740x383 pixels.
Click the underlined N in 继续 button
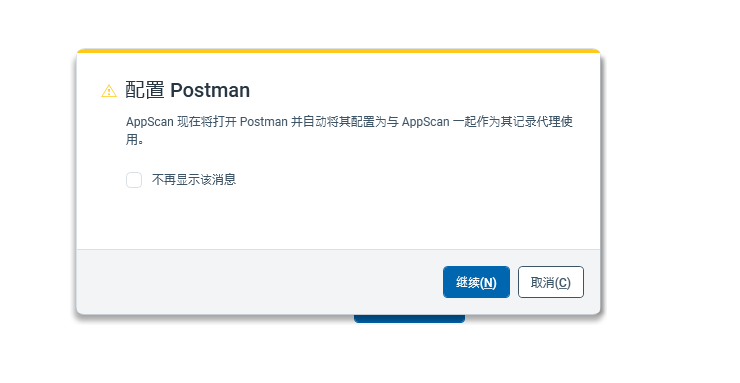coord(488,283)
